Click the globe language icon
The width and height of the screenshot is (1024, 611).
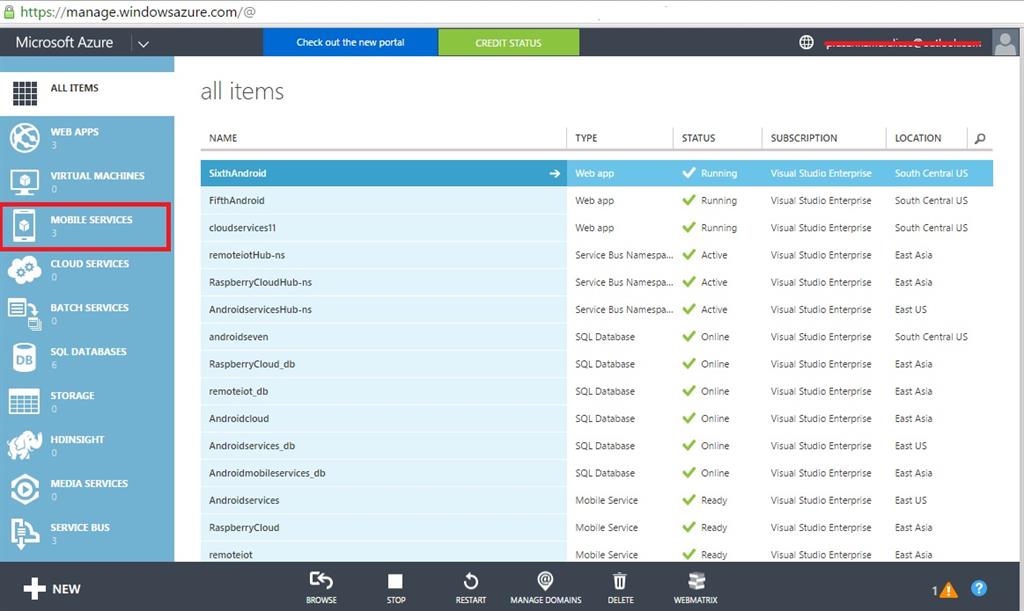point(807,42)
